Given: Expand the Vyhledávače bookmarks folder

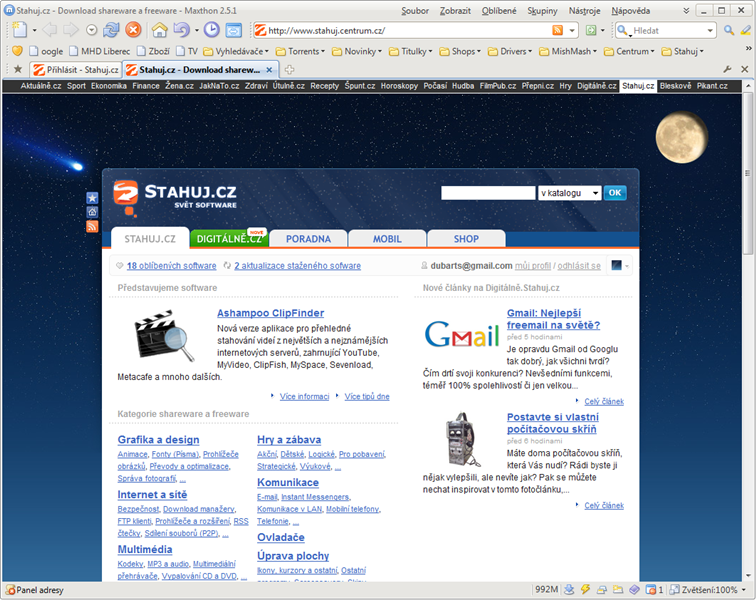Looking at the screenshot, I should tap(236, 51).
